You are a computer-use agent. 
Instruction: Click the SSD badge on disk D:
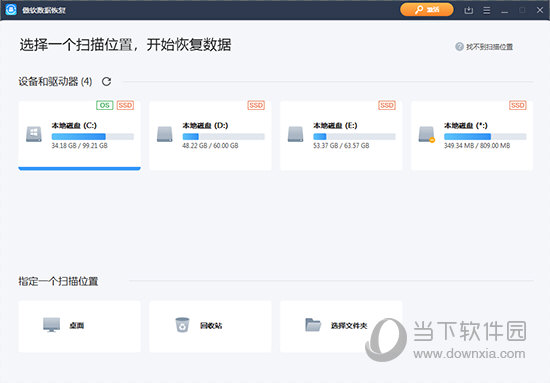pos(256,105)
